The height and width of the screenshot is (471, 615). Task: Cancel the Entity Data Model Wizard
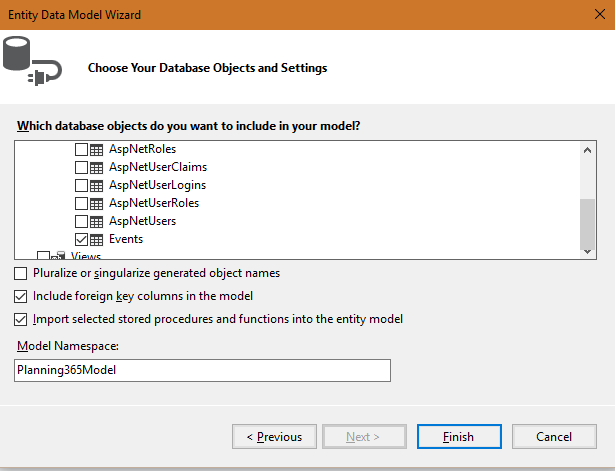pos(554,437)
